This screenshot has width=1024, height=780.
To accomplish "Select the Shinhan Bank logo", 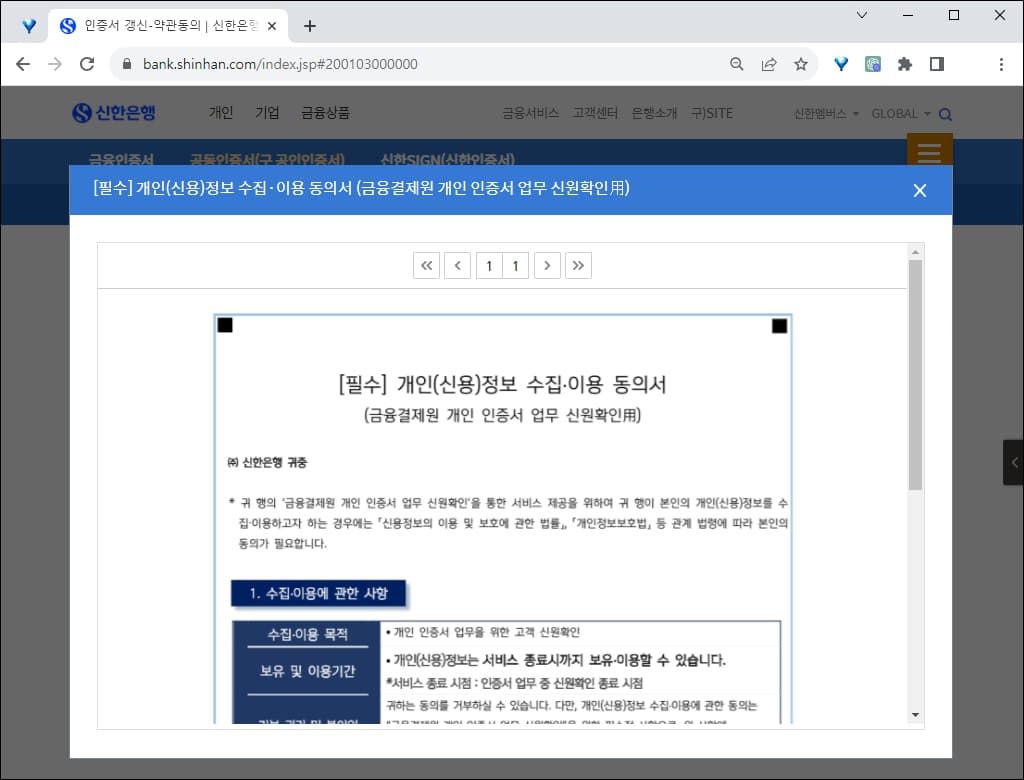I will (113, 113).
